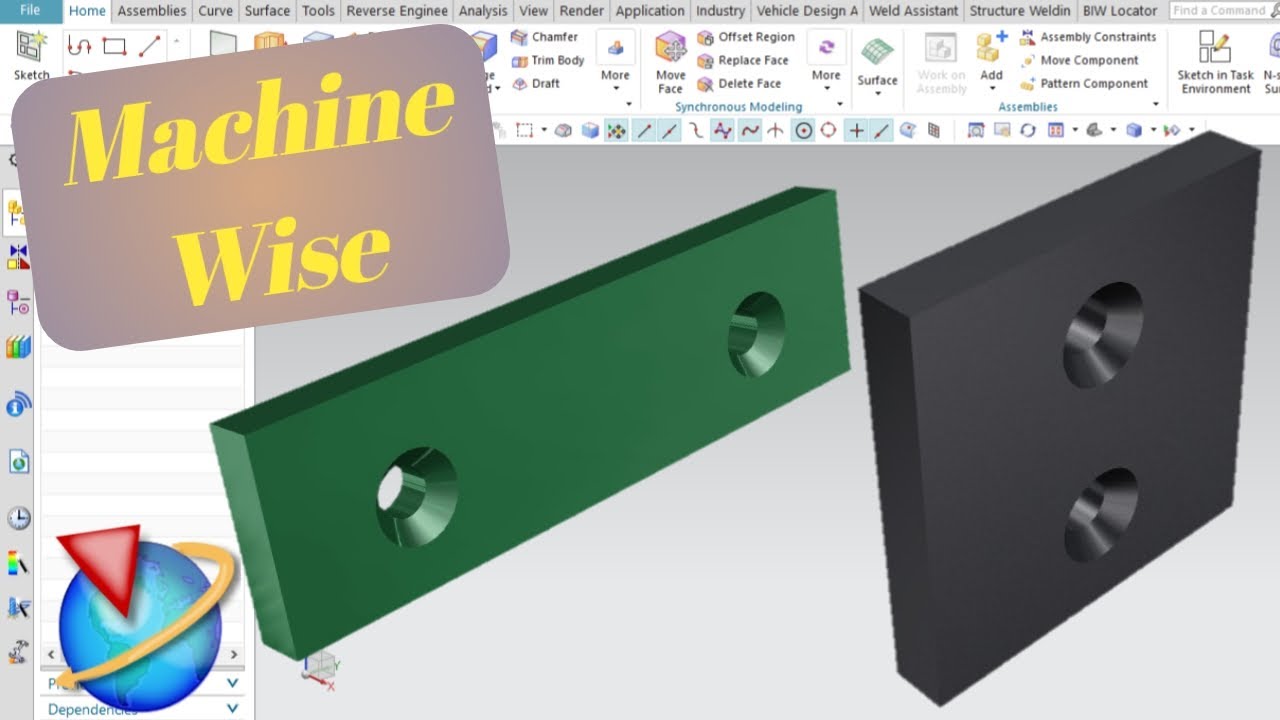Toggle Enable Snap Point button
1280x720 pixels.
click(617, 131)
